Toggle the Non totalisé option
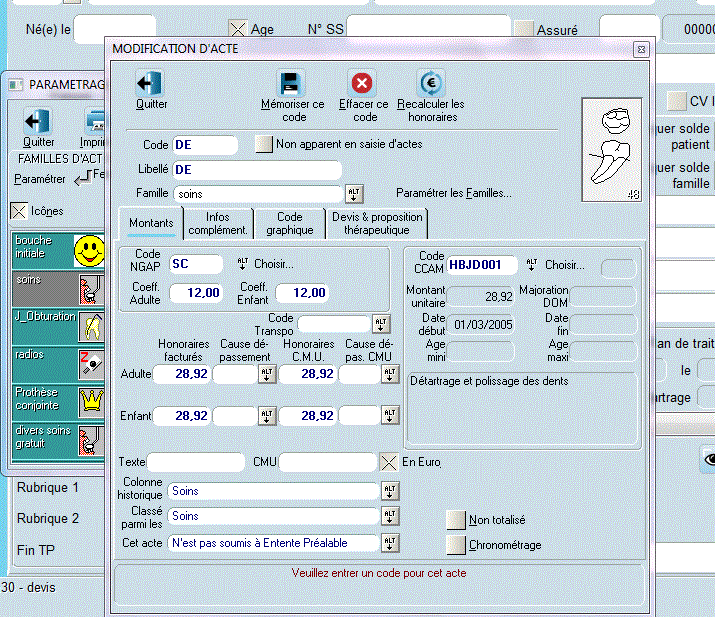Viewport: 715px width, 617px height. coord(455,520)
